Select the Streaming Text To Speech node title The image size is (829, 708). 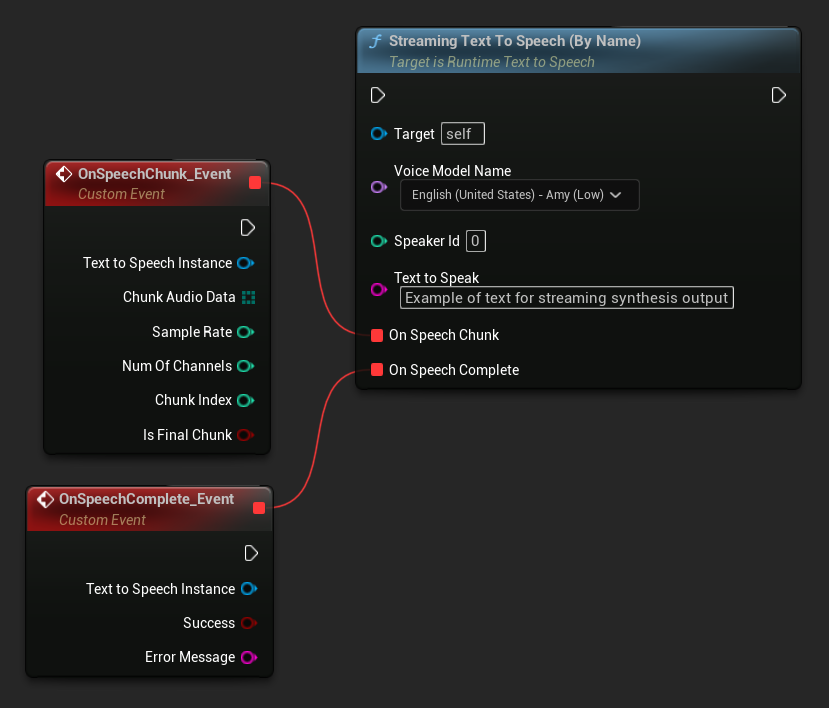(514, 41)
